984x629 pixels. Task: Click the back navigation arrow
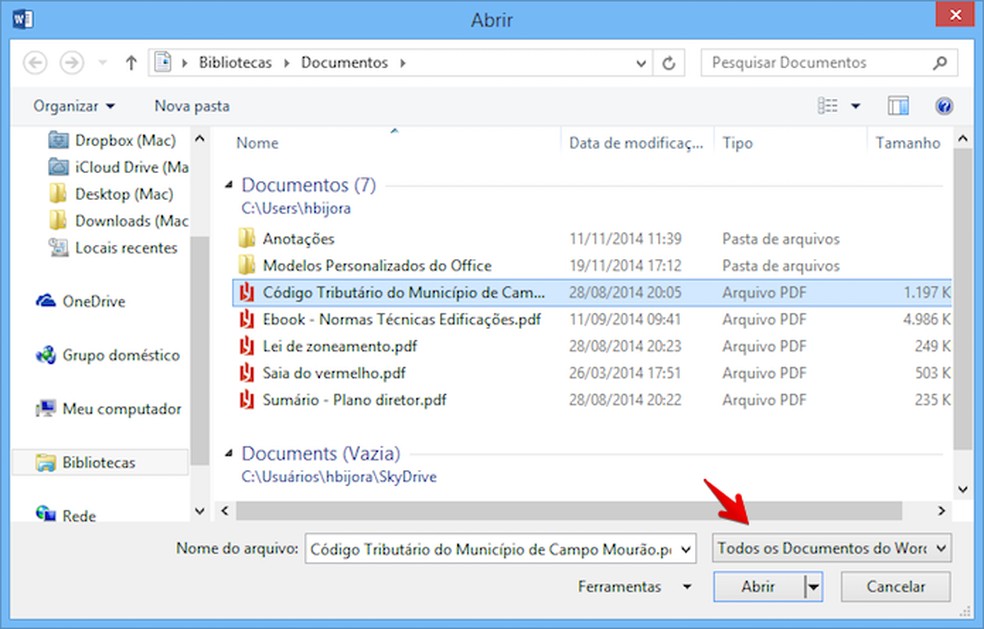34,62
